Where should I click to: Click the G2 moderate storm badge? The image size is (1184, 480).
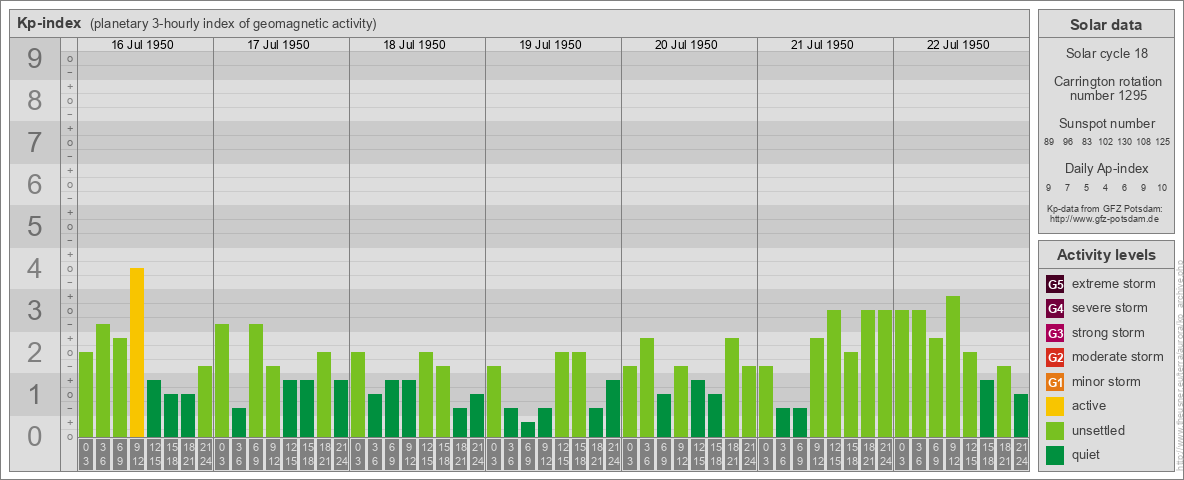(1055, 357)
